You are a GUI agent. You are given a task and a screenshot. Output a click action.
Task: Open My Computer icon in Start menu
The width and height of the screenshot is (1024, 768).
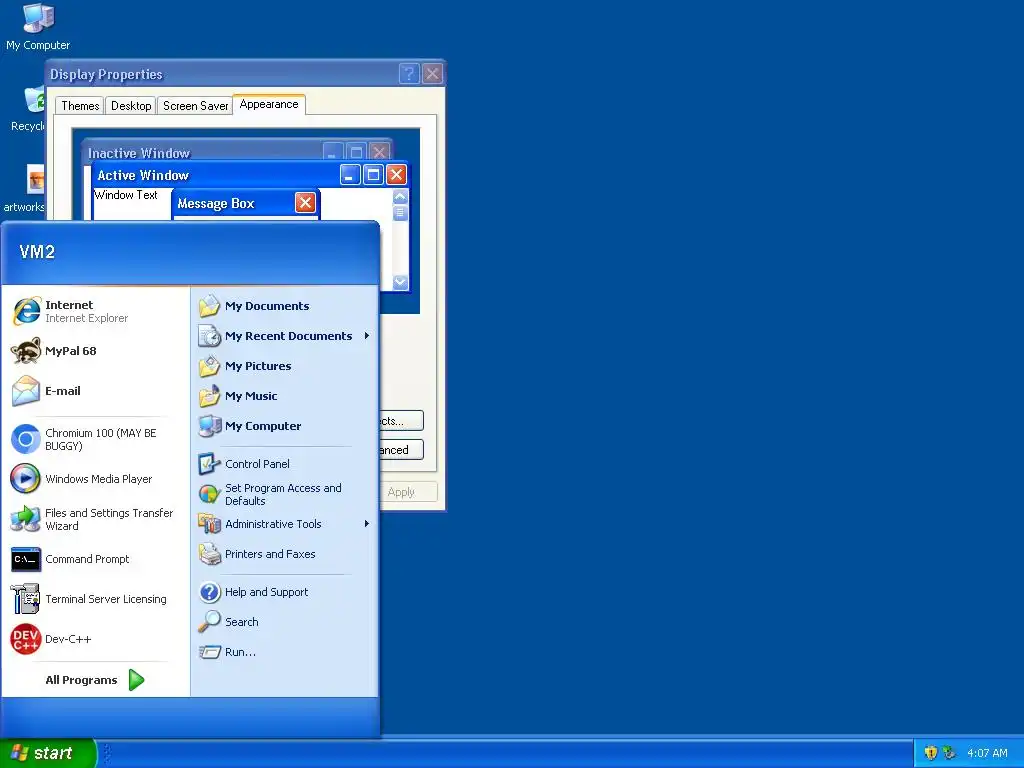(210, 426)
